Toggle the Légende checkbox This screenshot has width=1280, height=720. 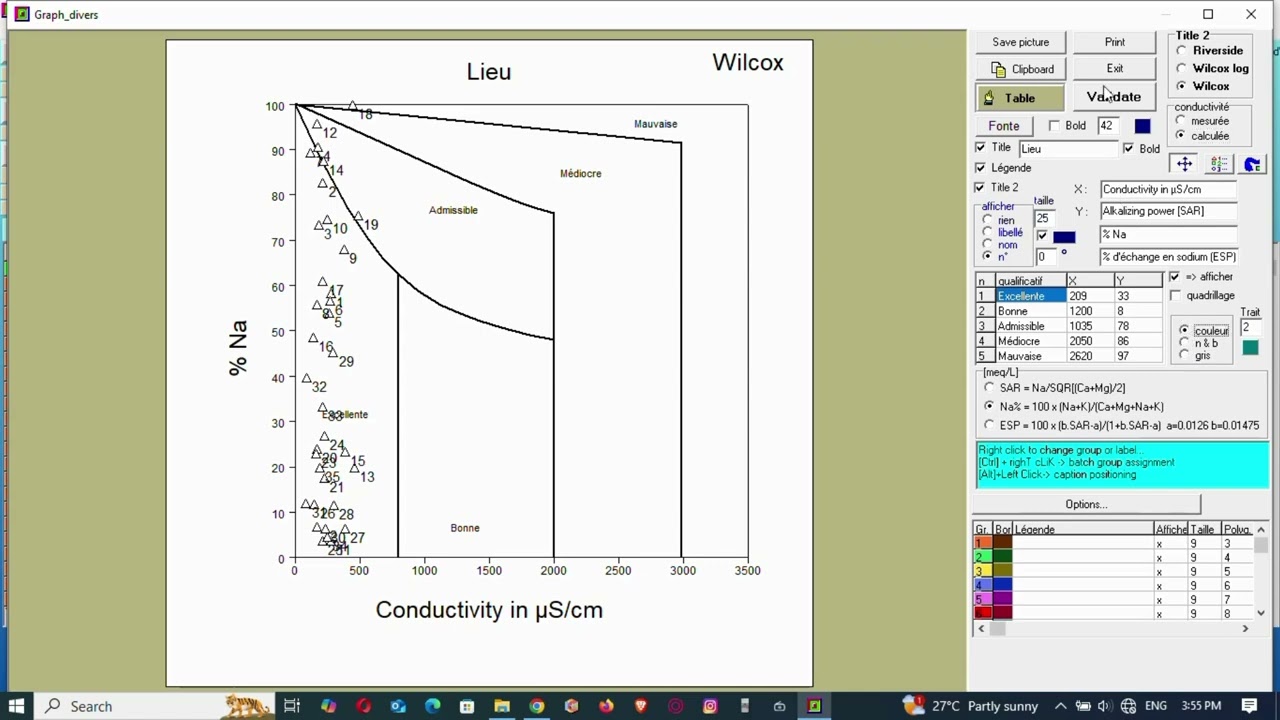[x=981, y=168]
